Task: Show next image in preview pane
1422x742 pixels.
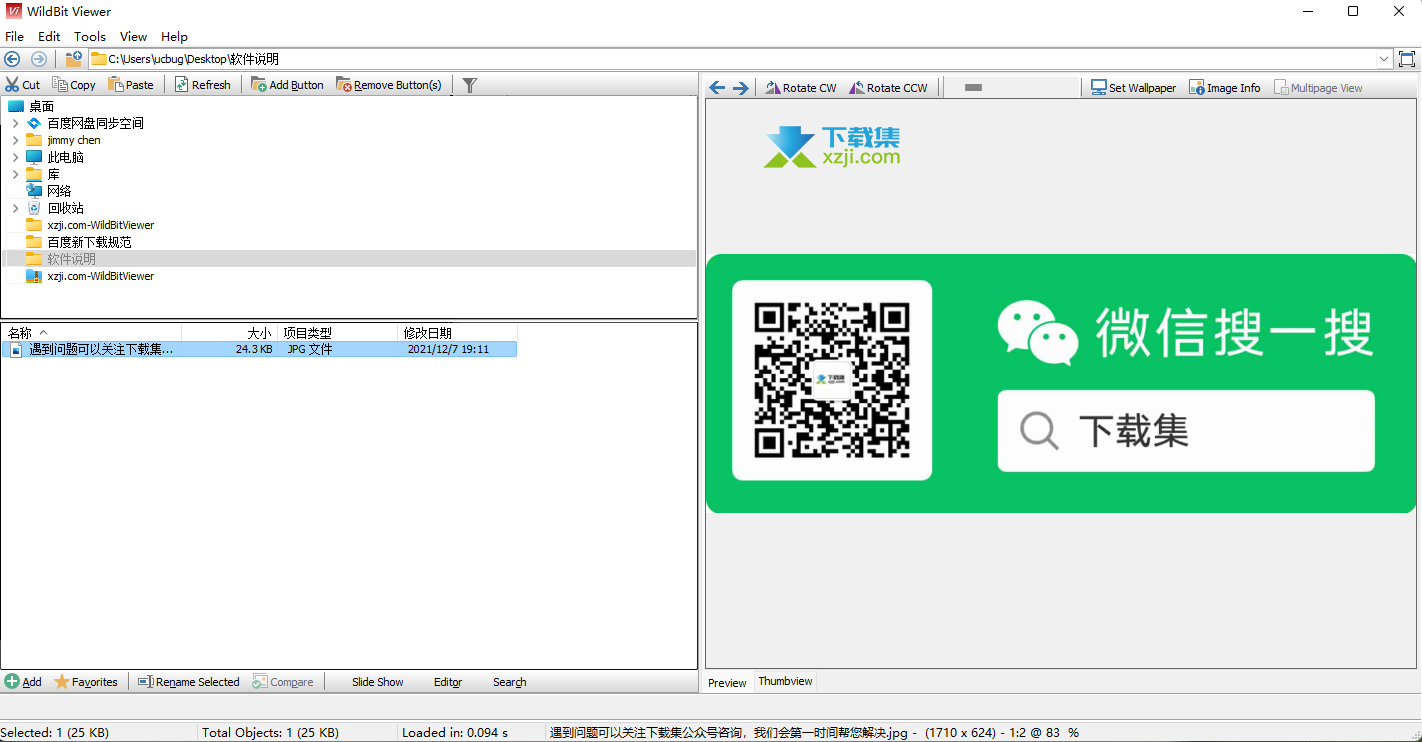Action: click(x=741, y=88)
